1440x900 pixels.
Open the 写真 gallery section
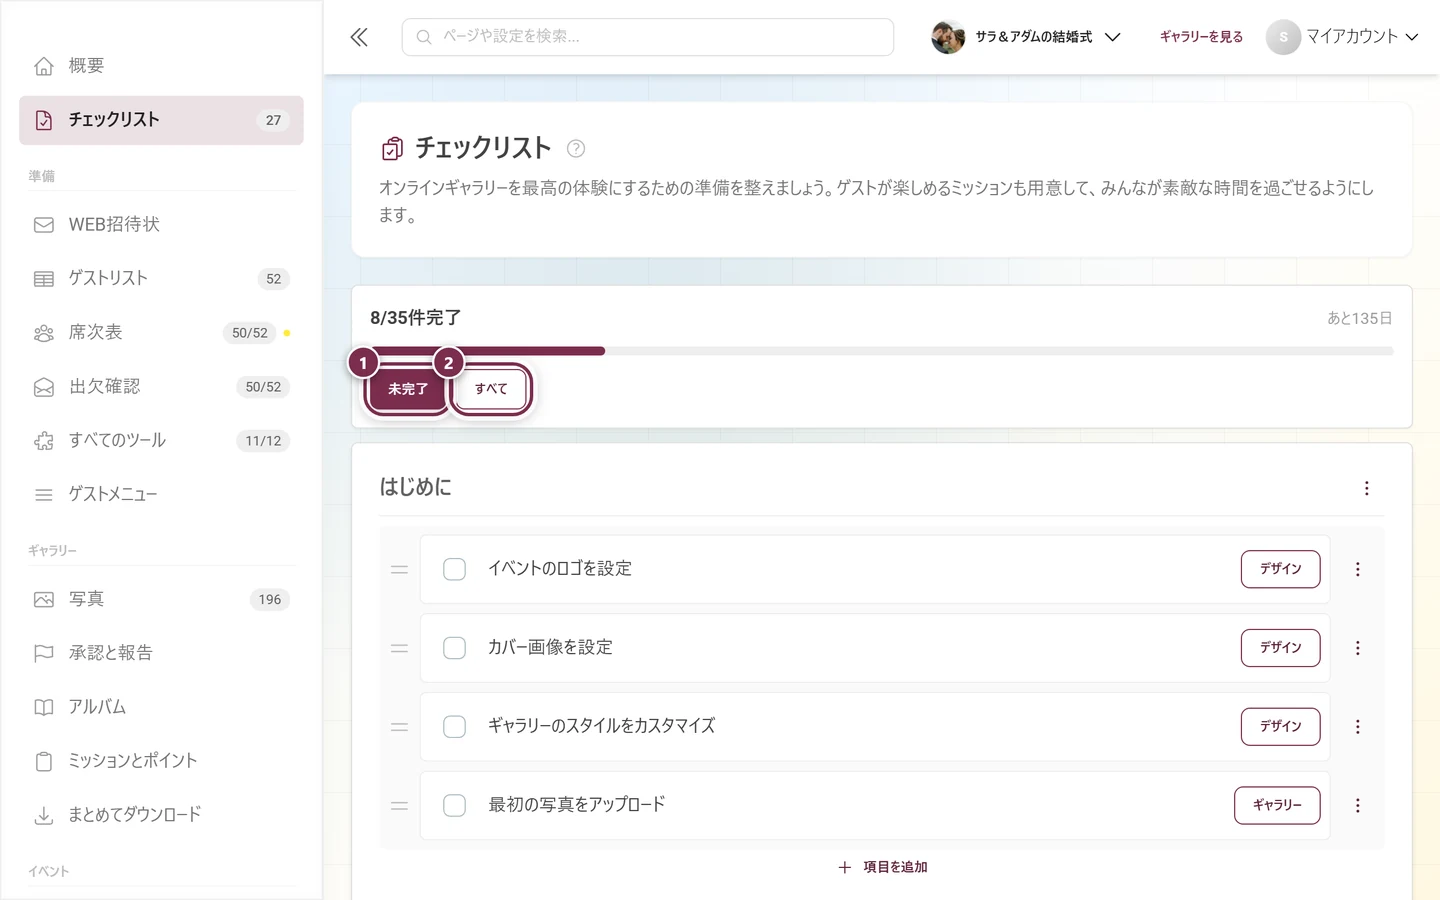pyautogui.click(x=161, y=599)
